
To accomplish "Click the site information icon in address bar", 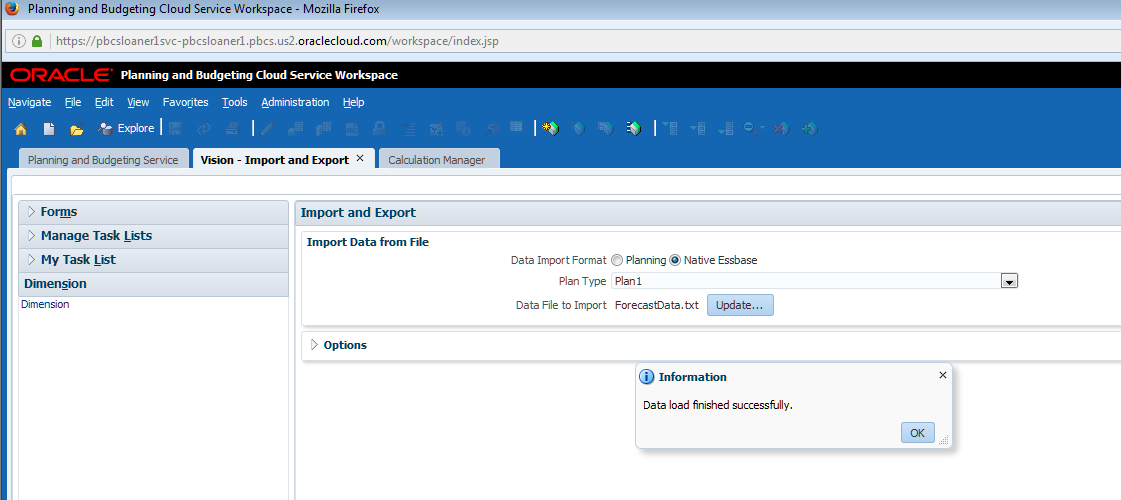I will [19, 41].
